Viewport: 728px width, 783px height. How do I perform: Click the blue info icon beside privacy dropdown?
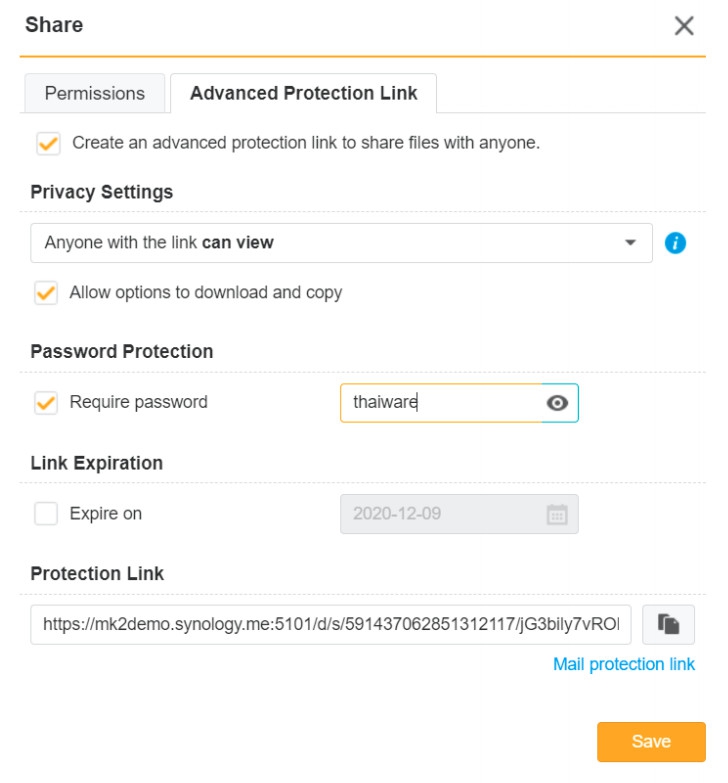point(676,243)
